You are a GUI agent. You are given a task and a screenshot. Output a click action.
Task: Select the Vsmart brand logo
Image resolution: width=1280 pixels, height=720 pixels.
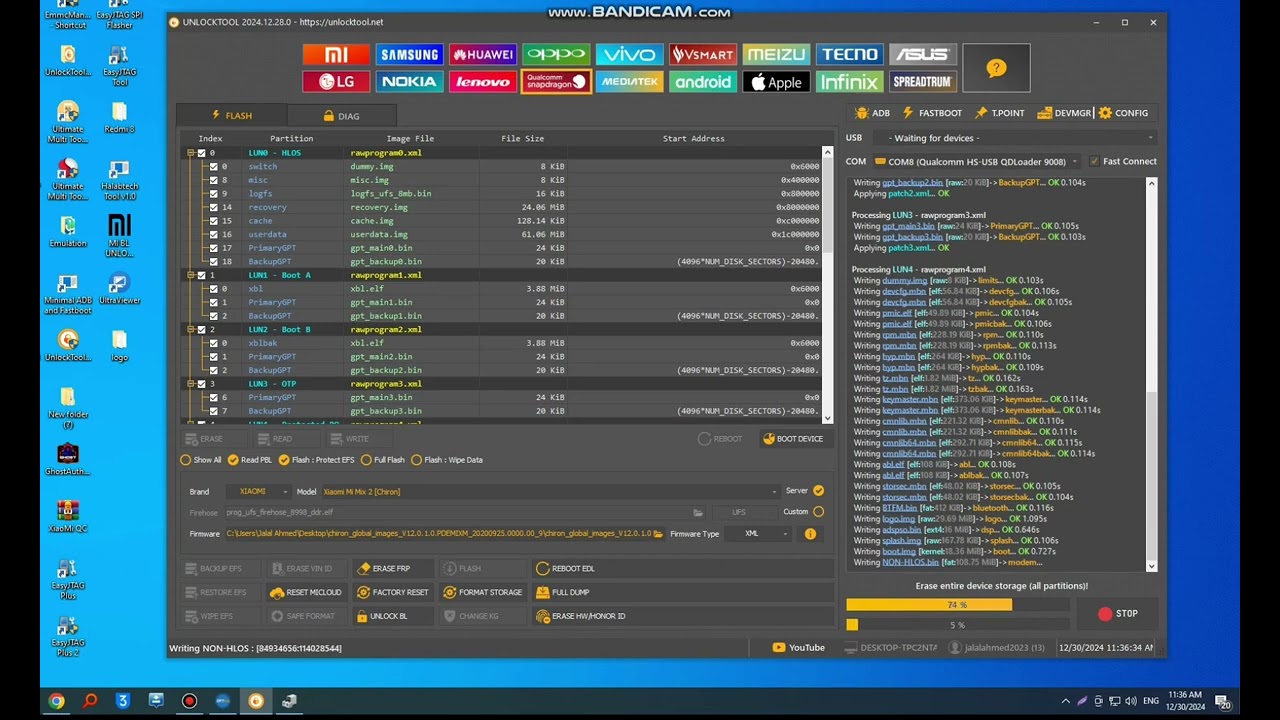coord(703,55)
